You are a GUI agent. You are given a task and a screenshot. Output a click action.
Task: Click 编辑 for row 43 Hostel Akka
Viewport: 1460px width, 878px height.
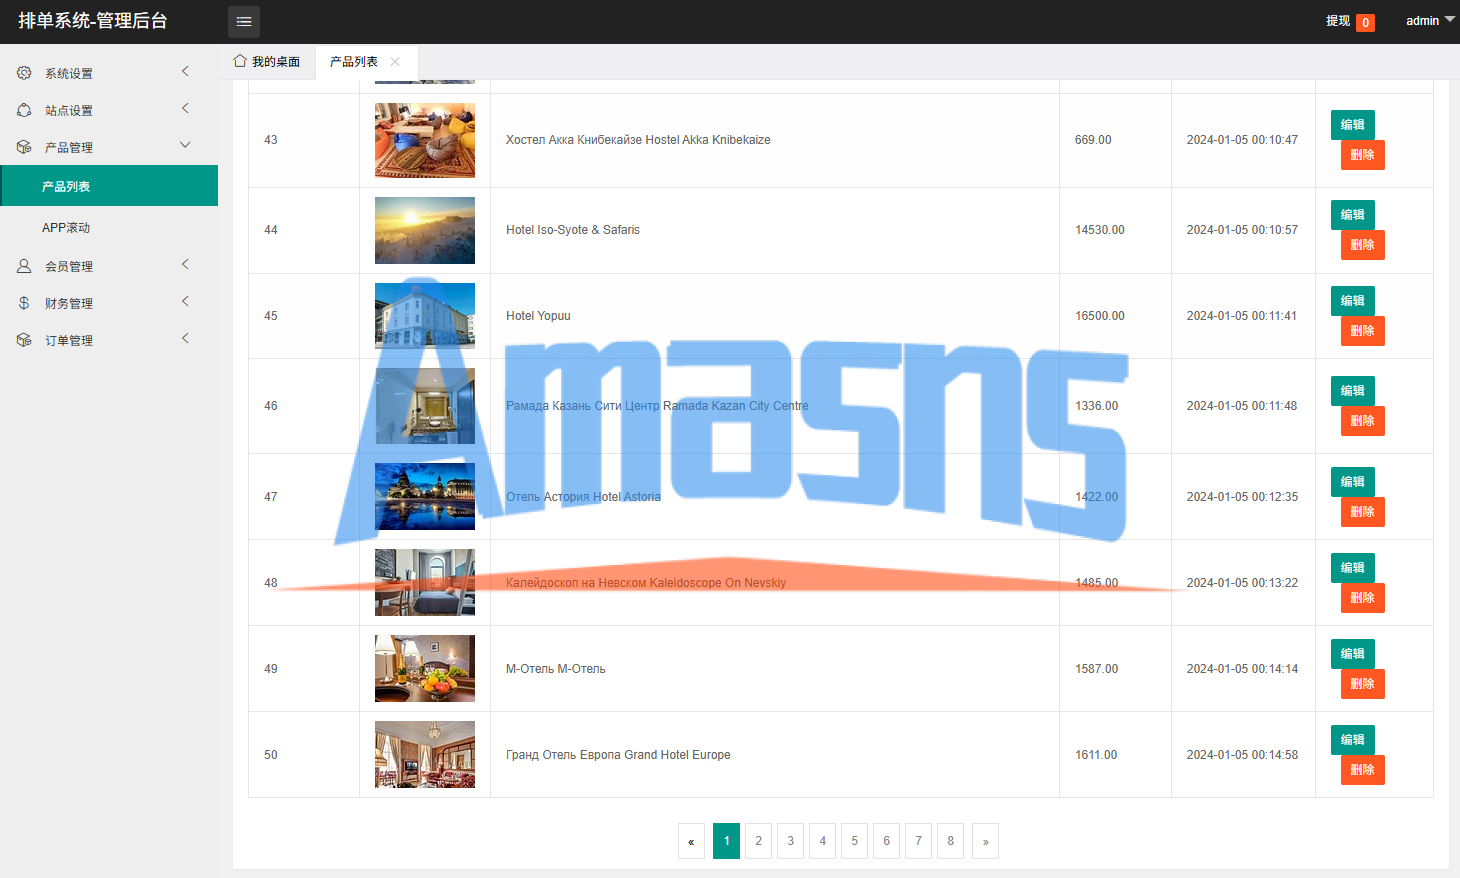(1353, 125)
